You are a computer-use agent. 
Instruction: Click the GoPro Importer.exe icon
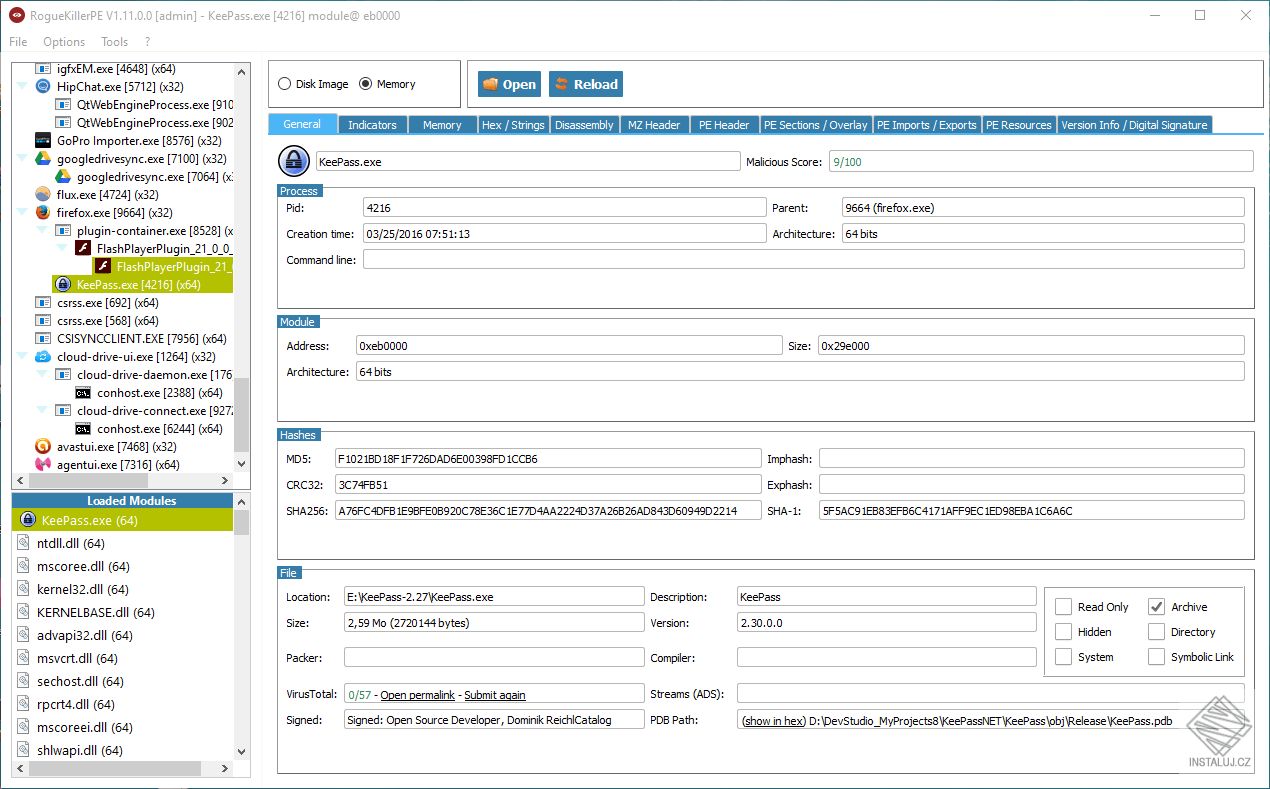[42, 141]
